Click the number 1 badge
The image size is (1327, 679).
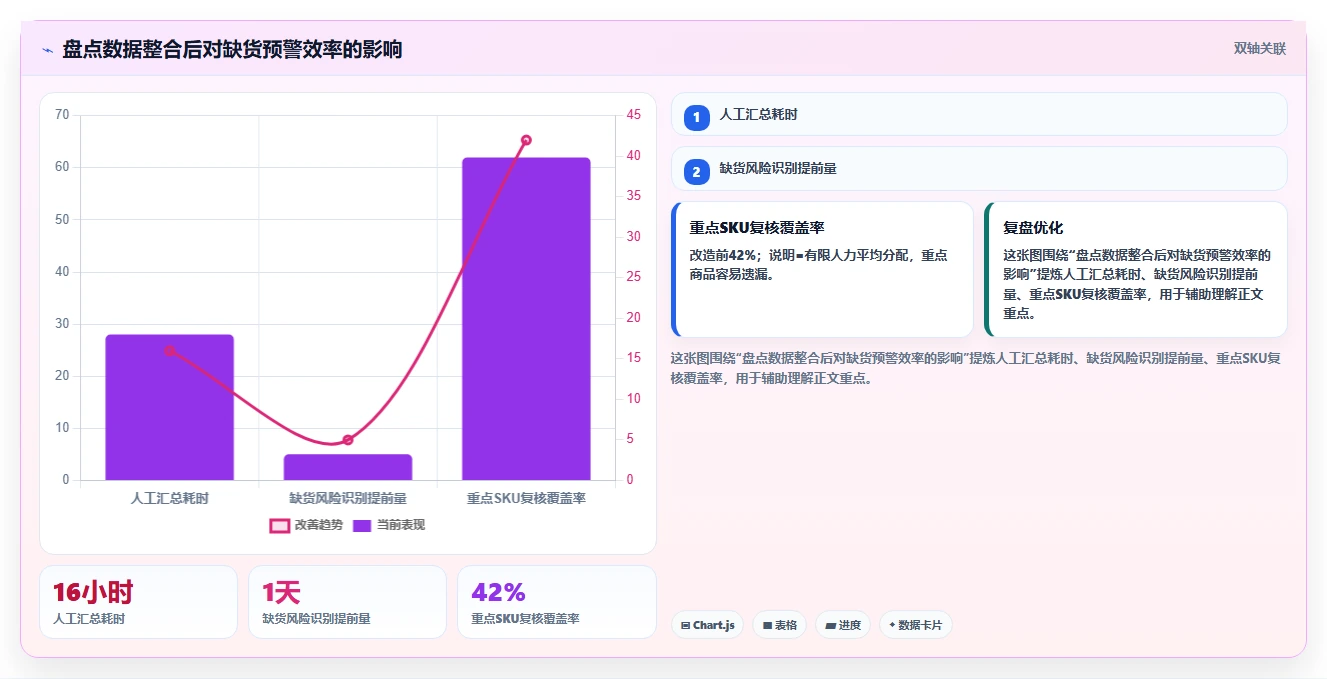697,117
